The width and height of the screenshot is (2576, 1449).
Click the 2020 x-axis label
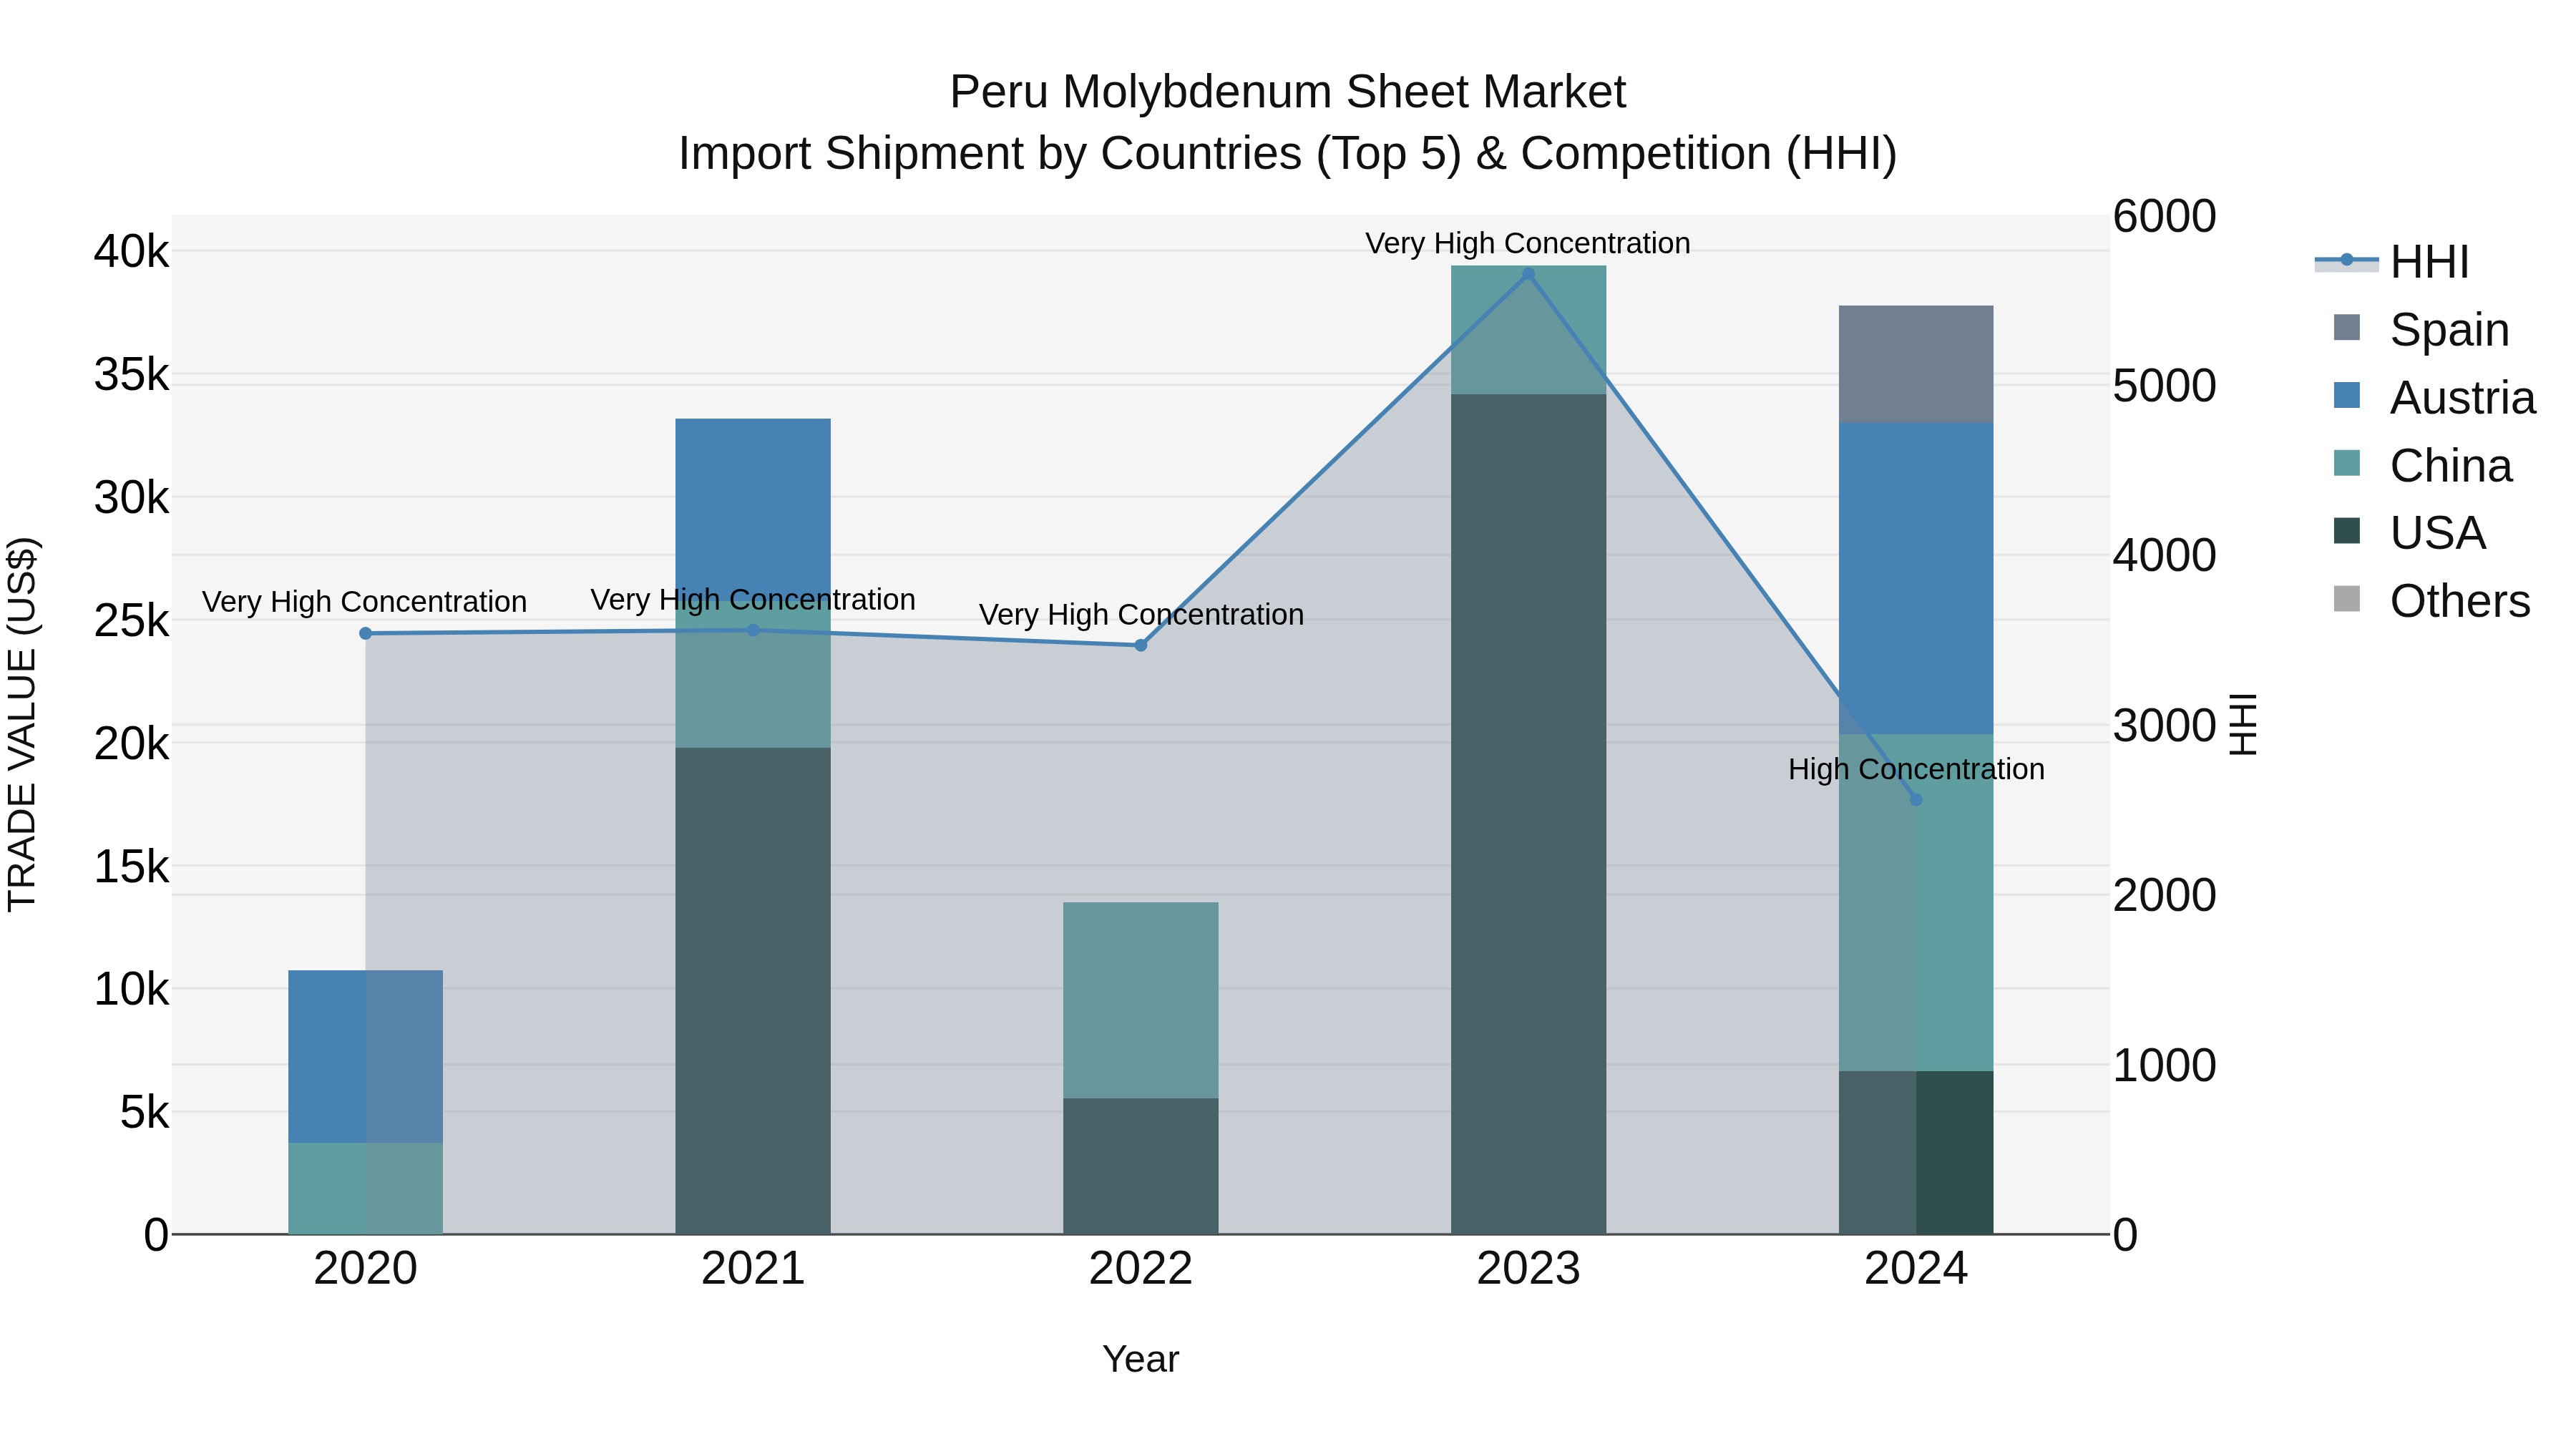365,1269
